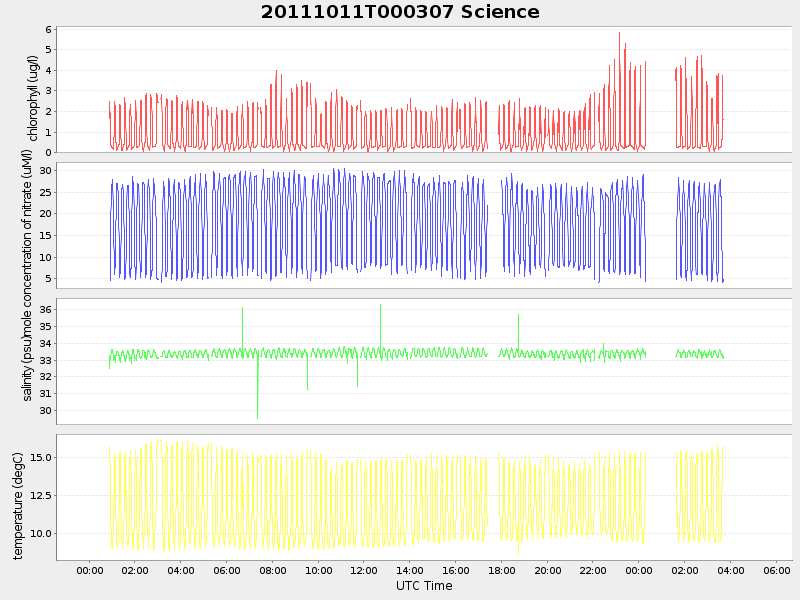
Task: Click the 20:00 time axis tick label
Action: click(x=547, y=570)
